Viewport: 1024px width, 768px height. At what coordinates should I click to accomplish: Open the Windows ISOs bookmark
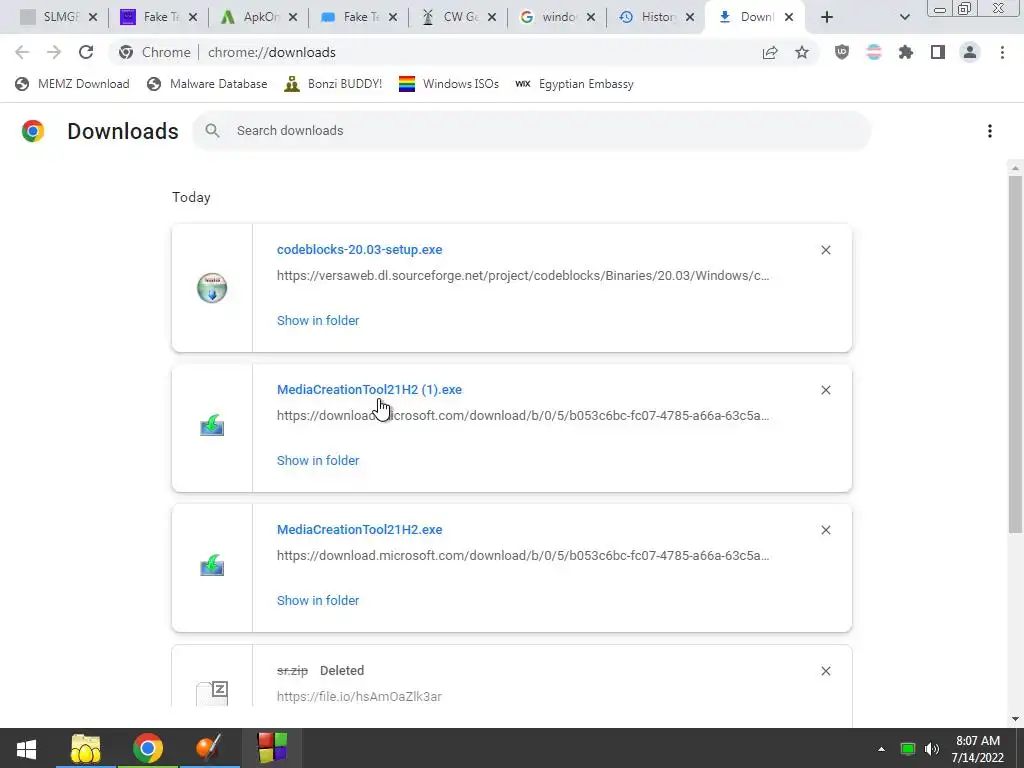(449, 84)
